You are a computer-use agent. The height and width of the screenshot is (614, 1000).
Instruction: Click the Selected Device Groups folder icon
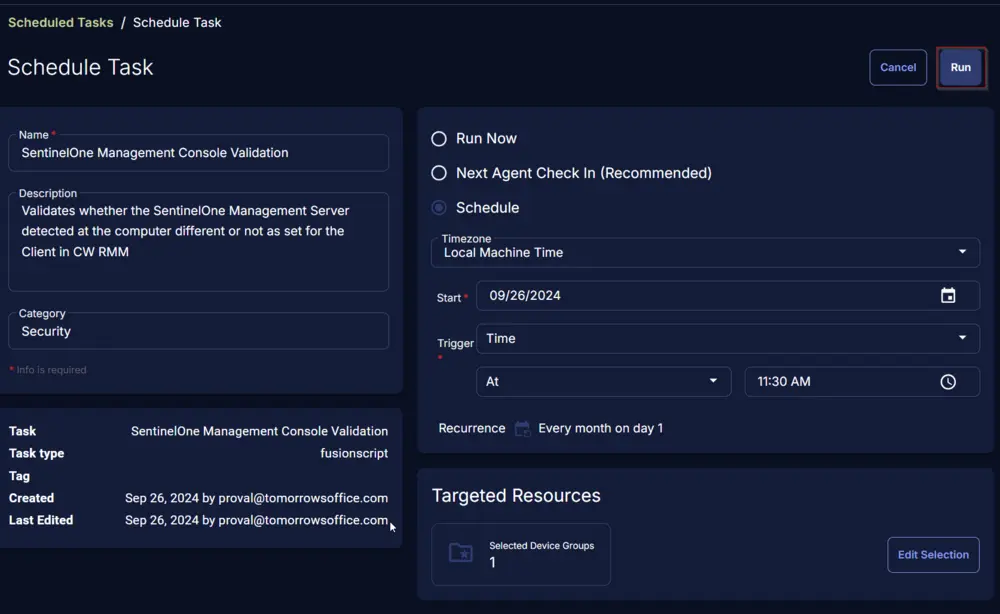tap(460, 553)
